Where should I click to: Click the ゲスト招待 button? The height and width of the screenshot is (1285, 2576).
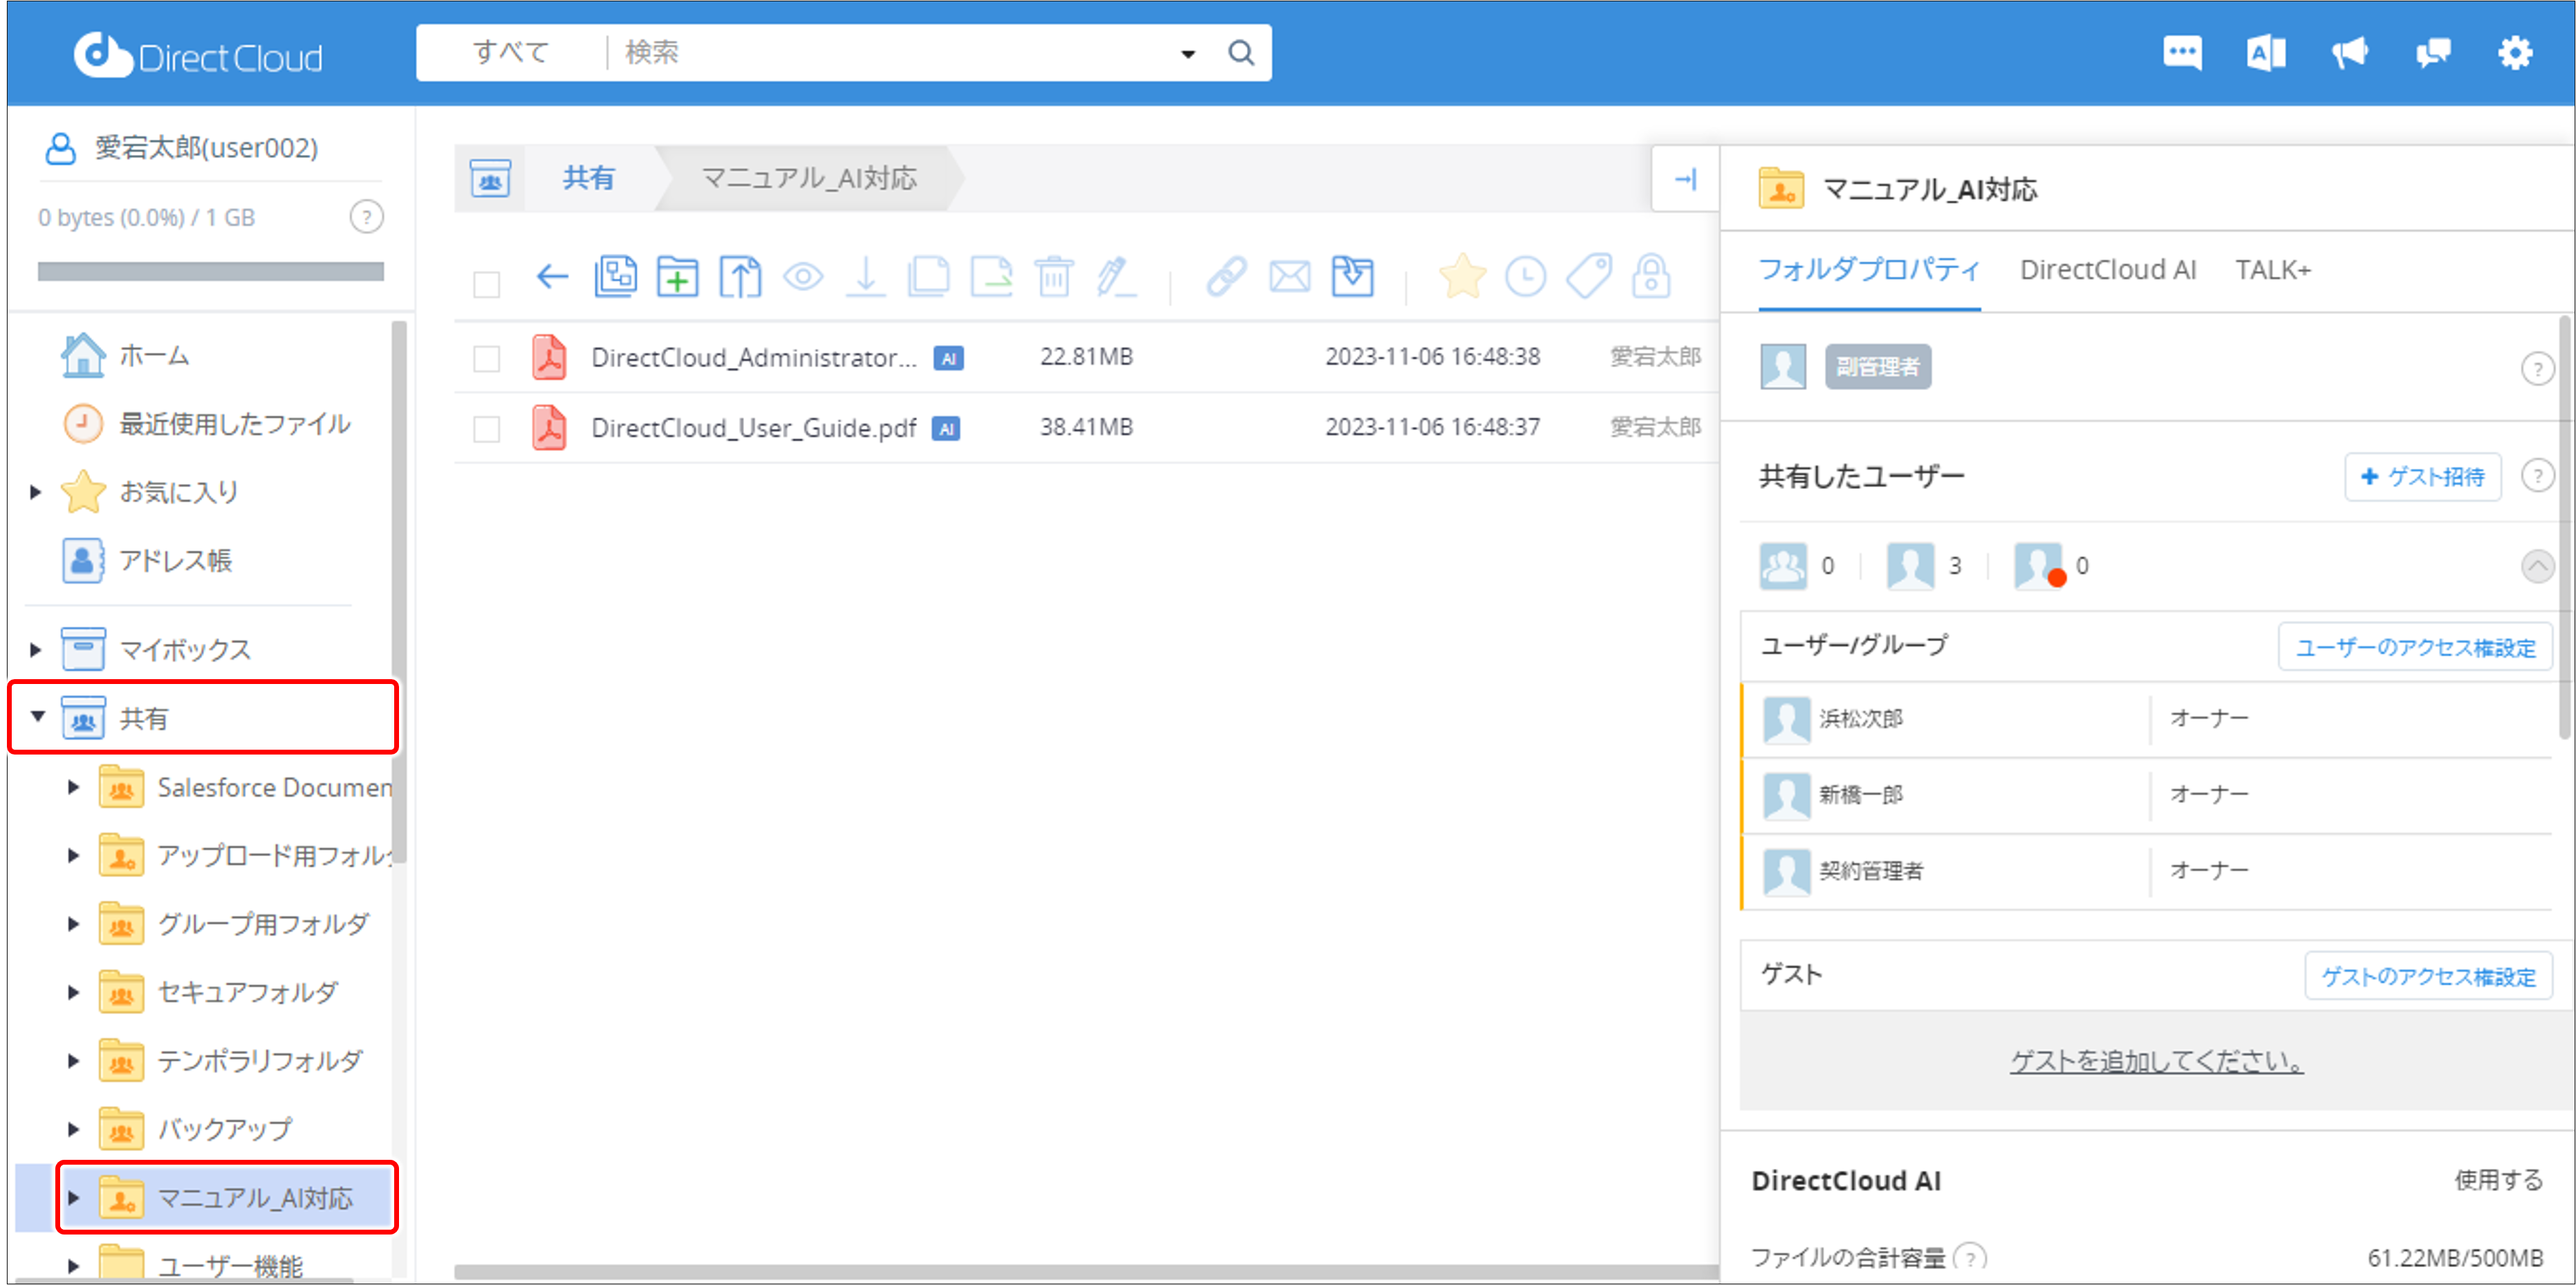pyautogui.click(x=2422, y=477)
